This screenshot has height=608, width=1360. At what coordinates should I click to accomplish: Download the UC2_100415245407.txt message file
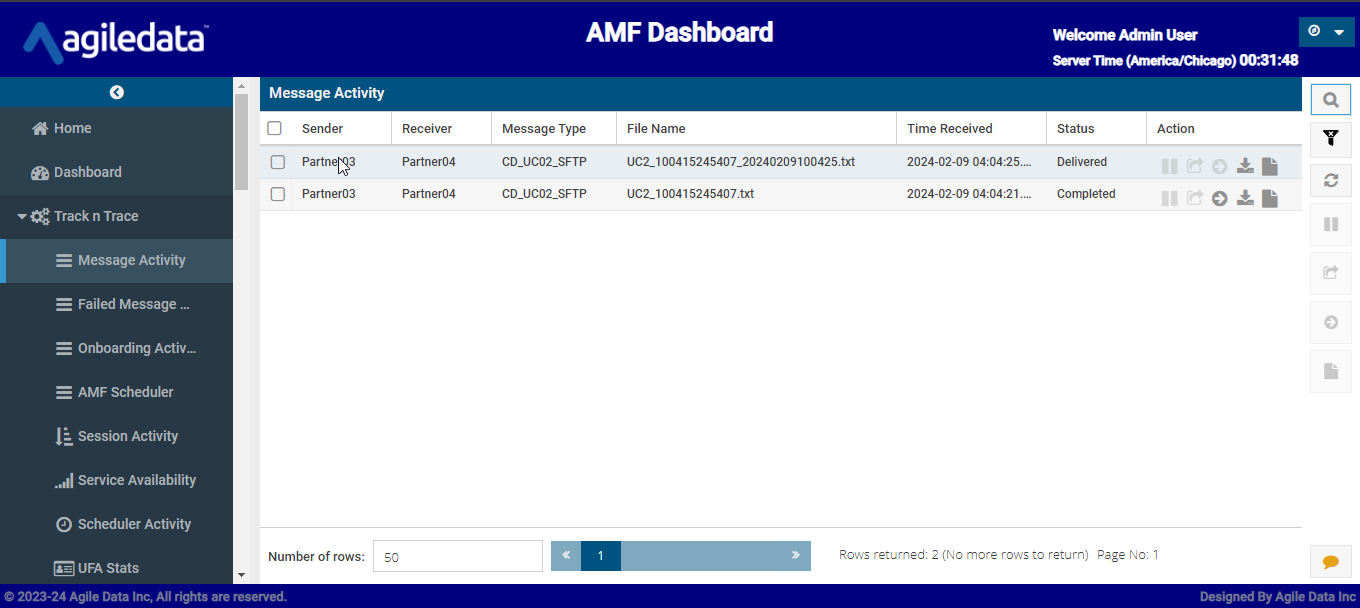[x=1245, y=198]
